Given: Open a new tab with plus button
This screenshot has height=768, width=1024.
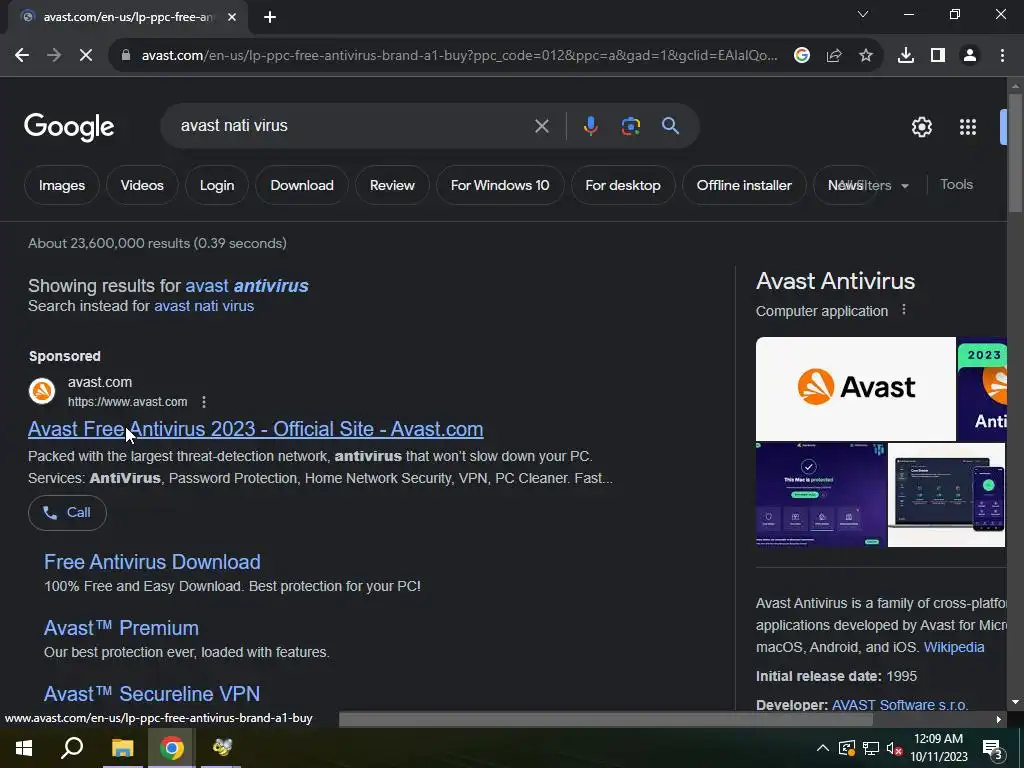Looking at the screenshot, I should tap(270, 17).
